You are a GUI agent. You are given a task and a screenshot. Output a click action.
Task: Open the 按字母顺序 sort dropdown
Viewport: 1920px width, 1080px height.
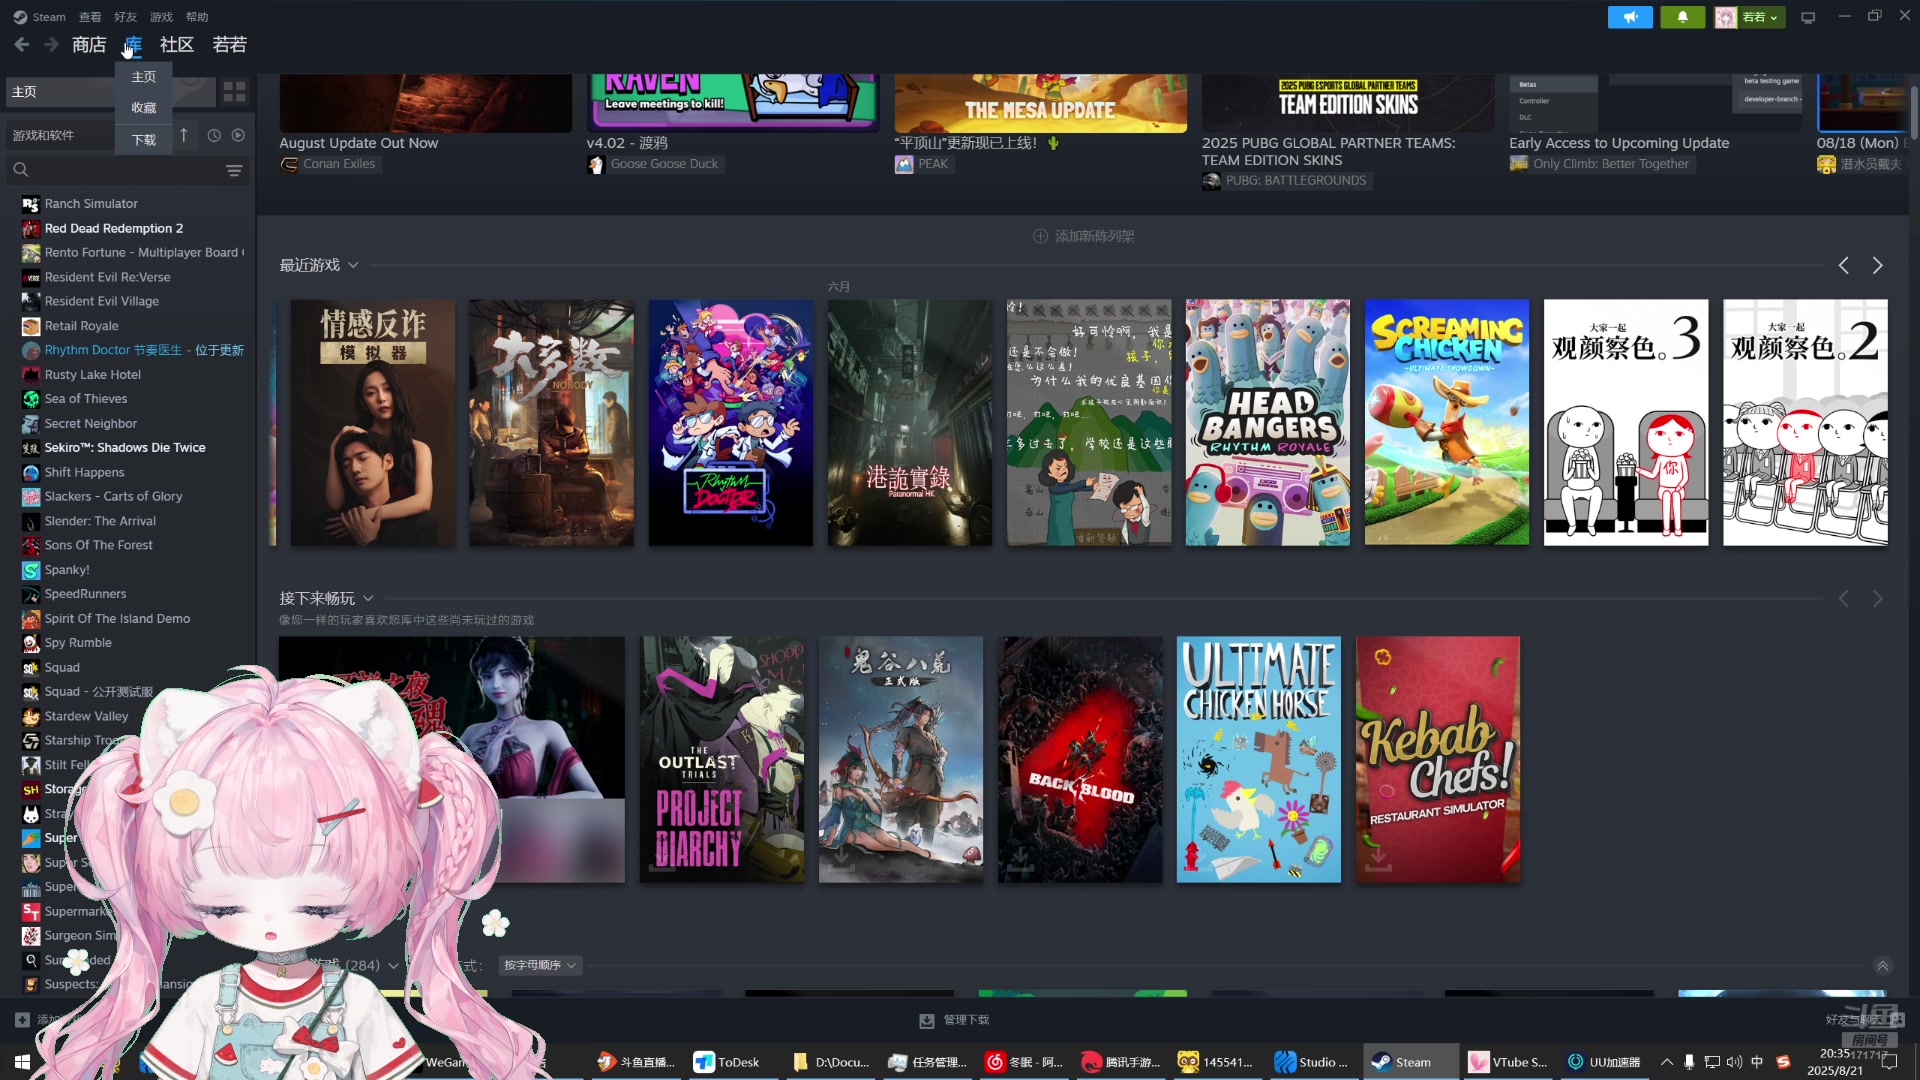540,966
